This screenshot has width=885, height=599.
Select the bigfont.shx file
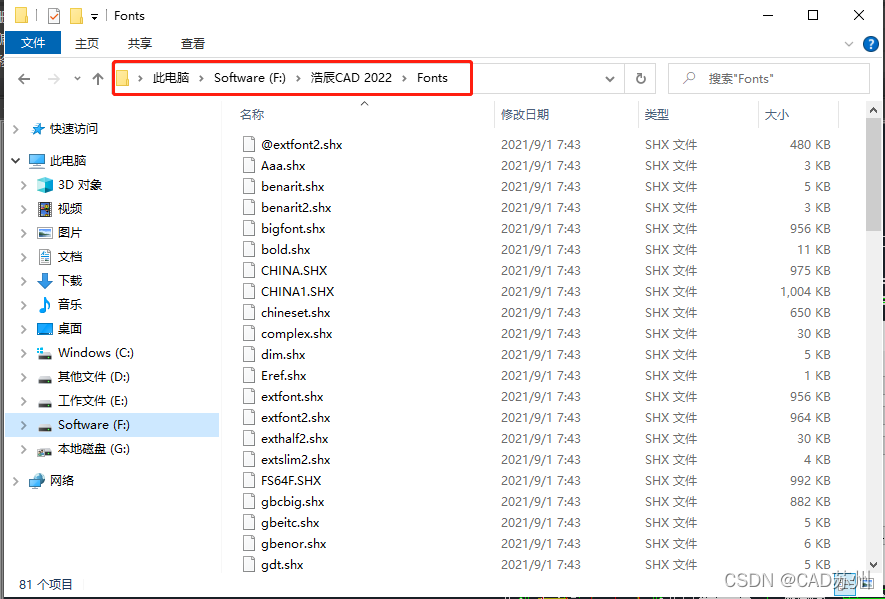click(293, 229)
